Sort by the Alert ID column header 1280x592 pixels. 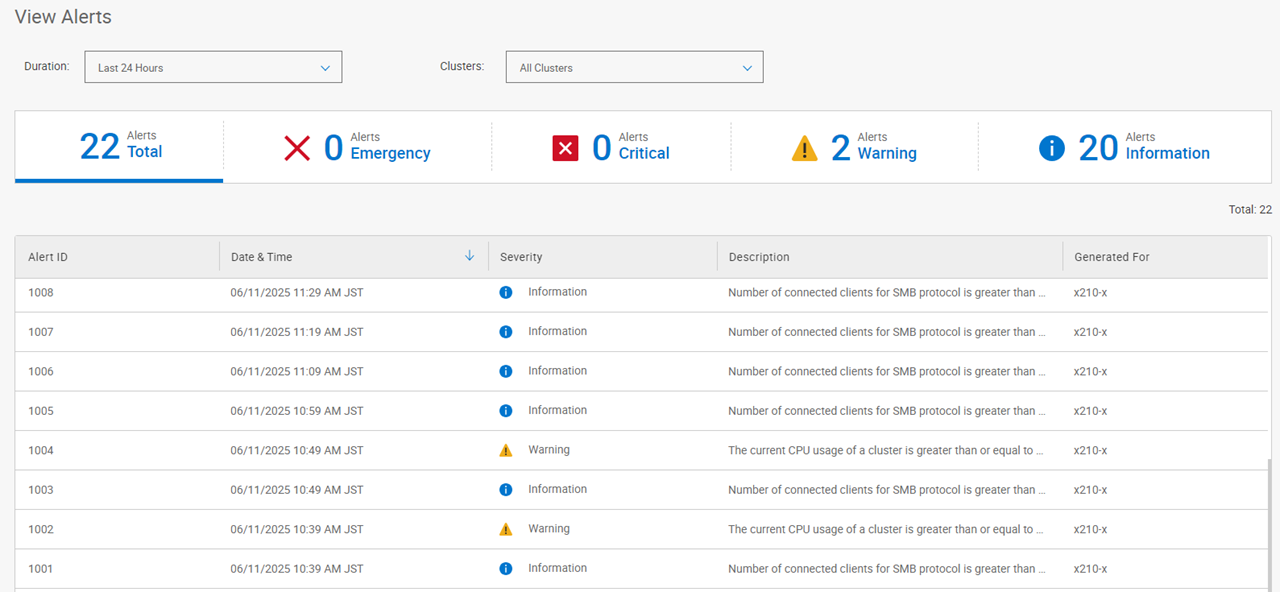(48, 257)
